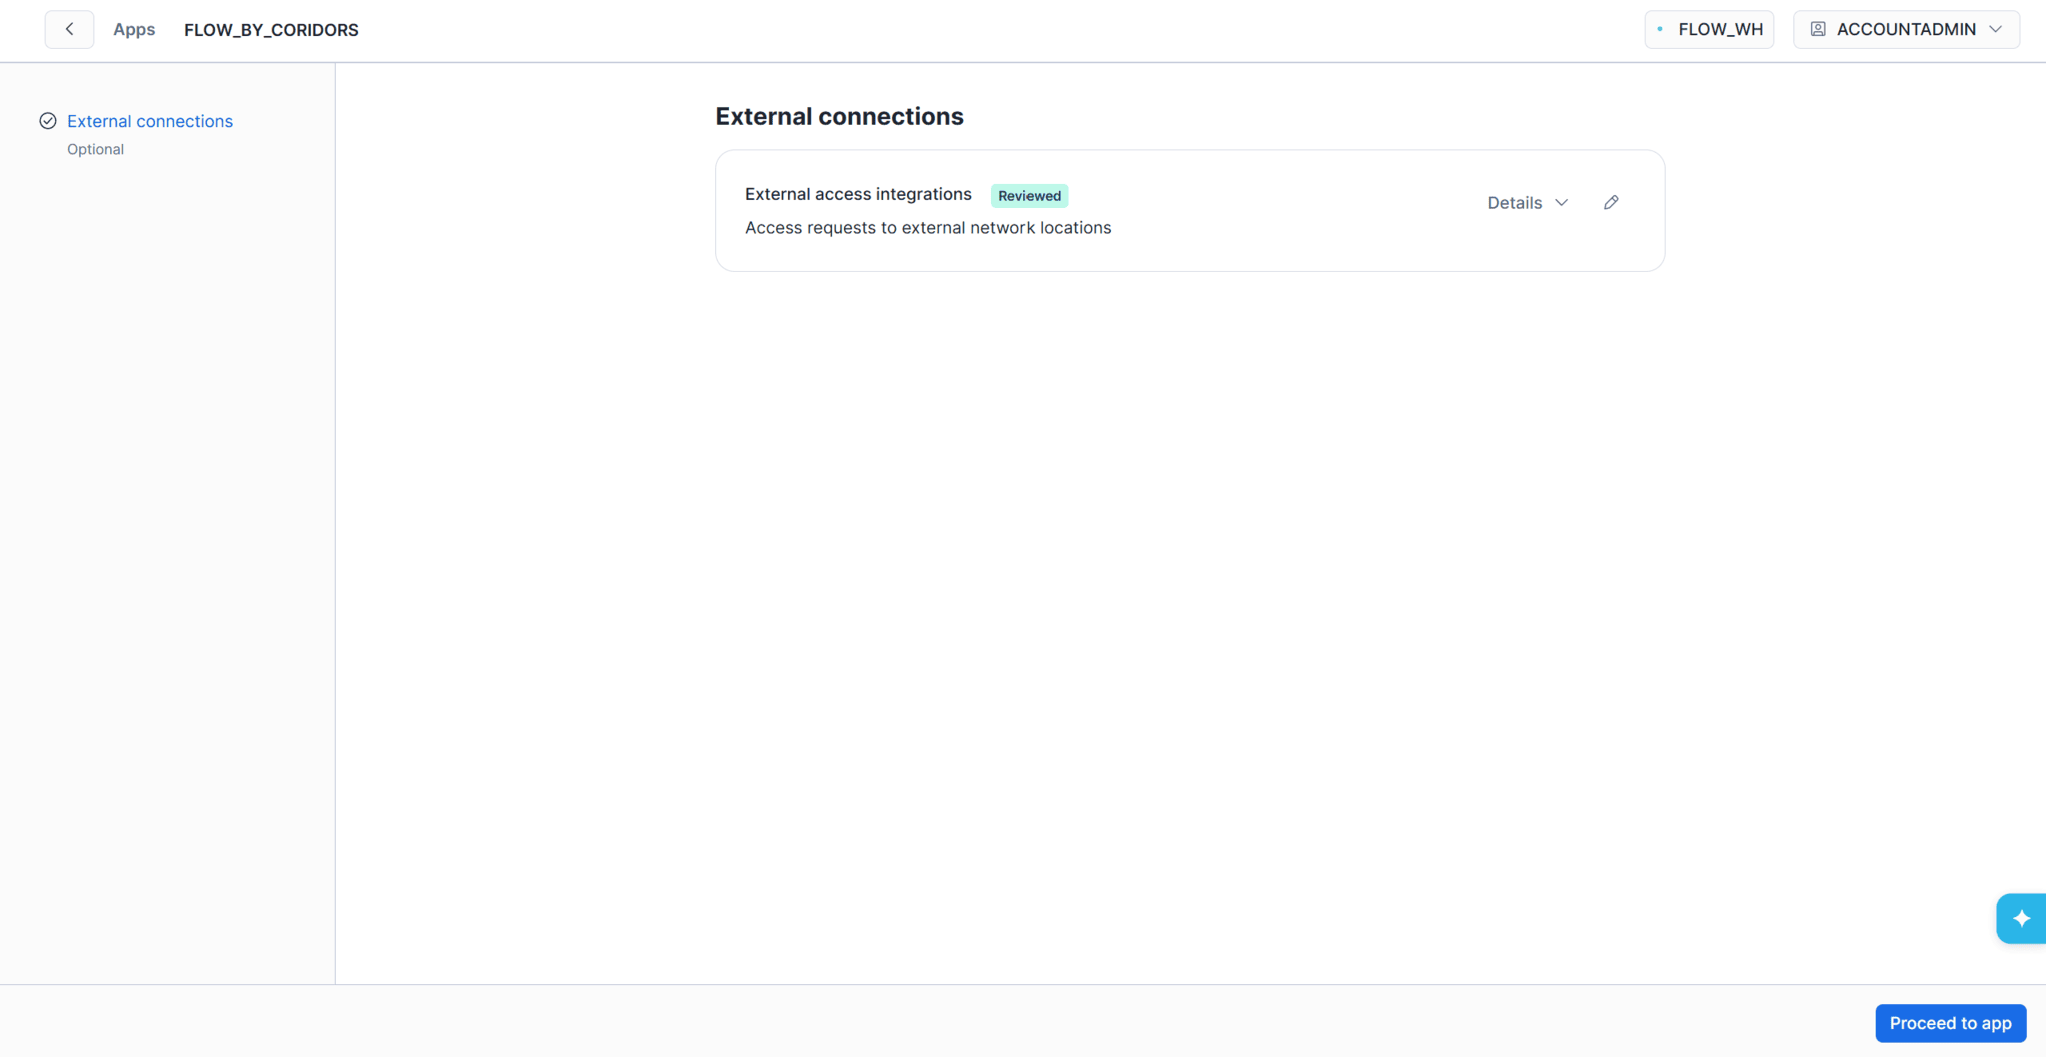This screenshot has height=1057, width=2046.
Task: Edit External access integrations with pencil icon
Action: pos(1611,203)
